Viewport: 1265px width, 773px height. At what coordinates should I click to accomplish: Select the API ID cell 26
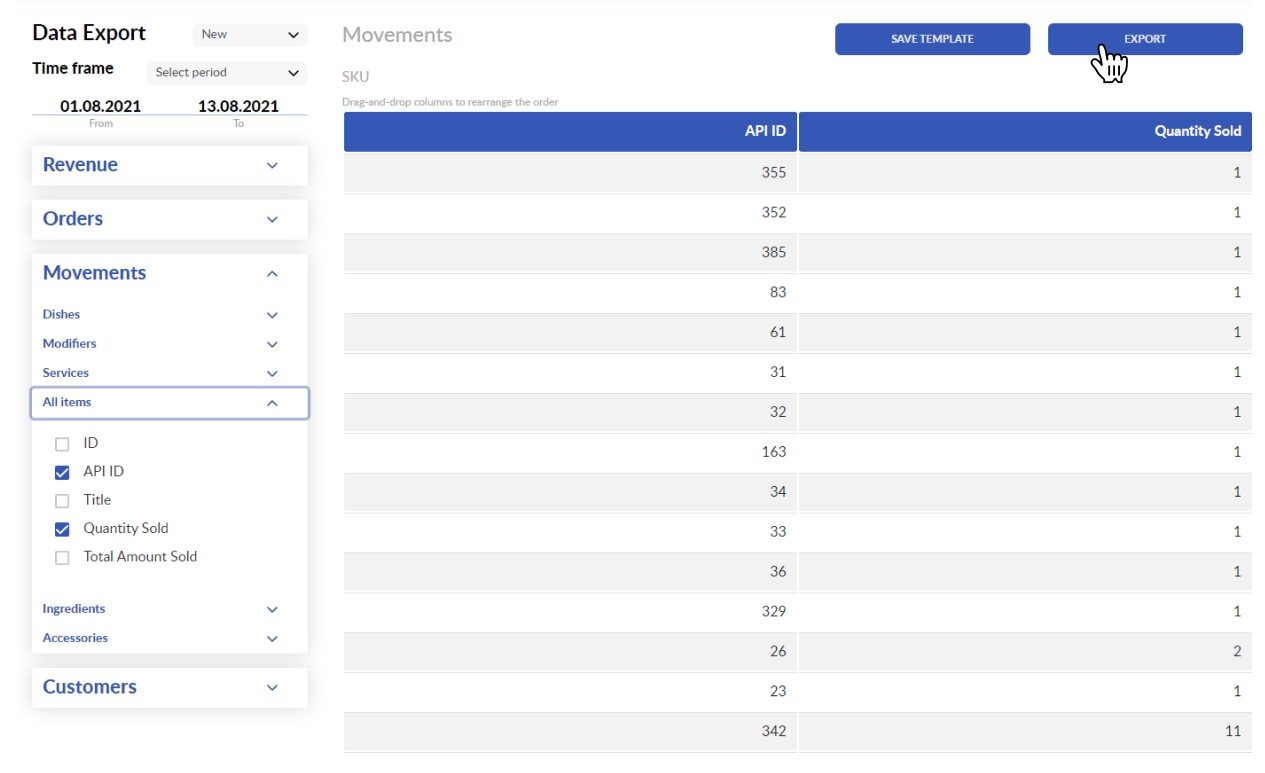[570, 651]
